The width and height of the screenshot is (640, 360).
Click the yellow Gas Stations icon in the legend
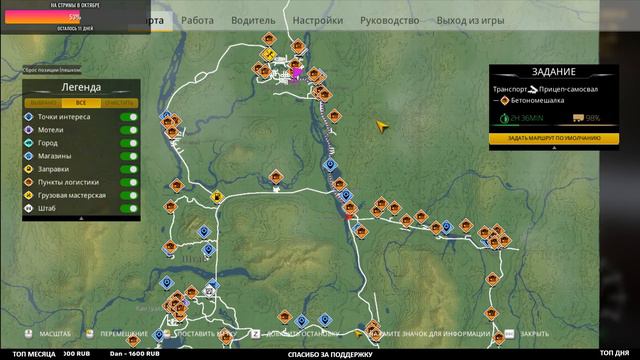tap(29, 169)
